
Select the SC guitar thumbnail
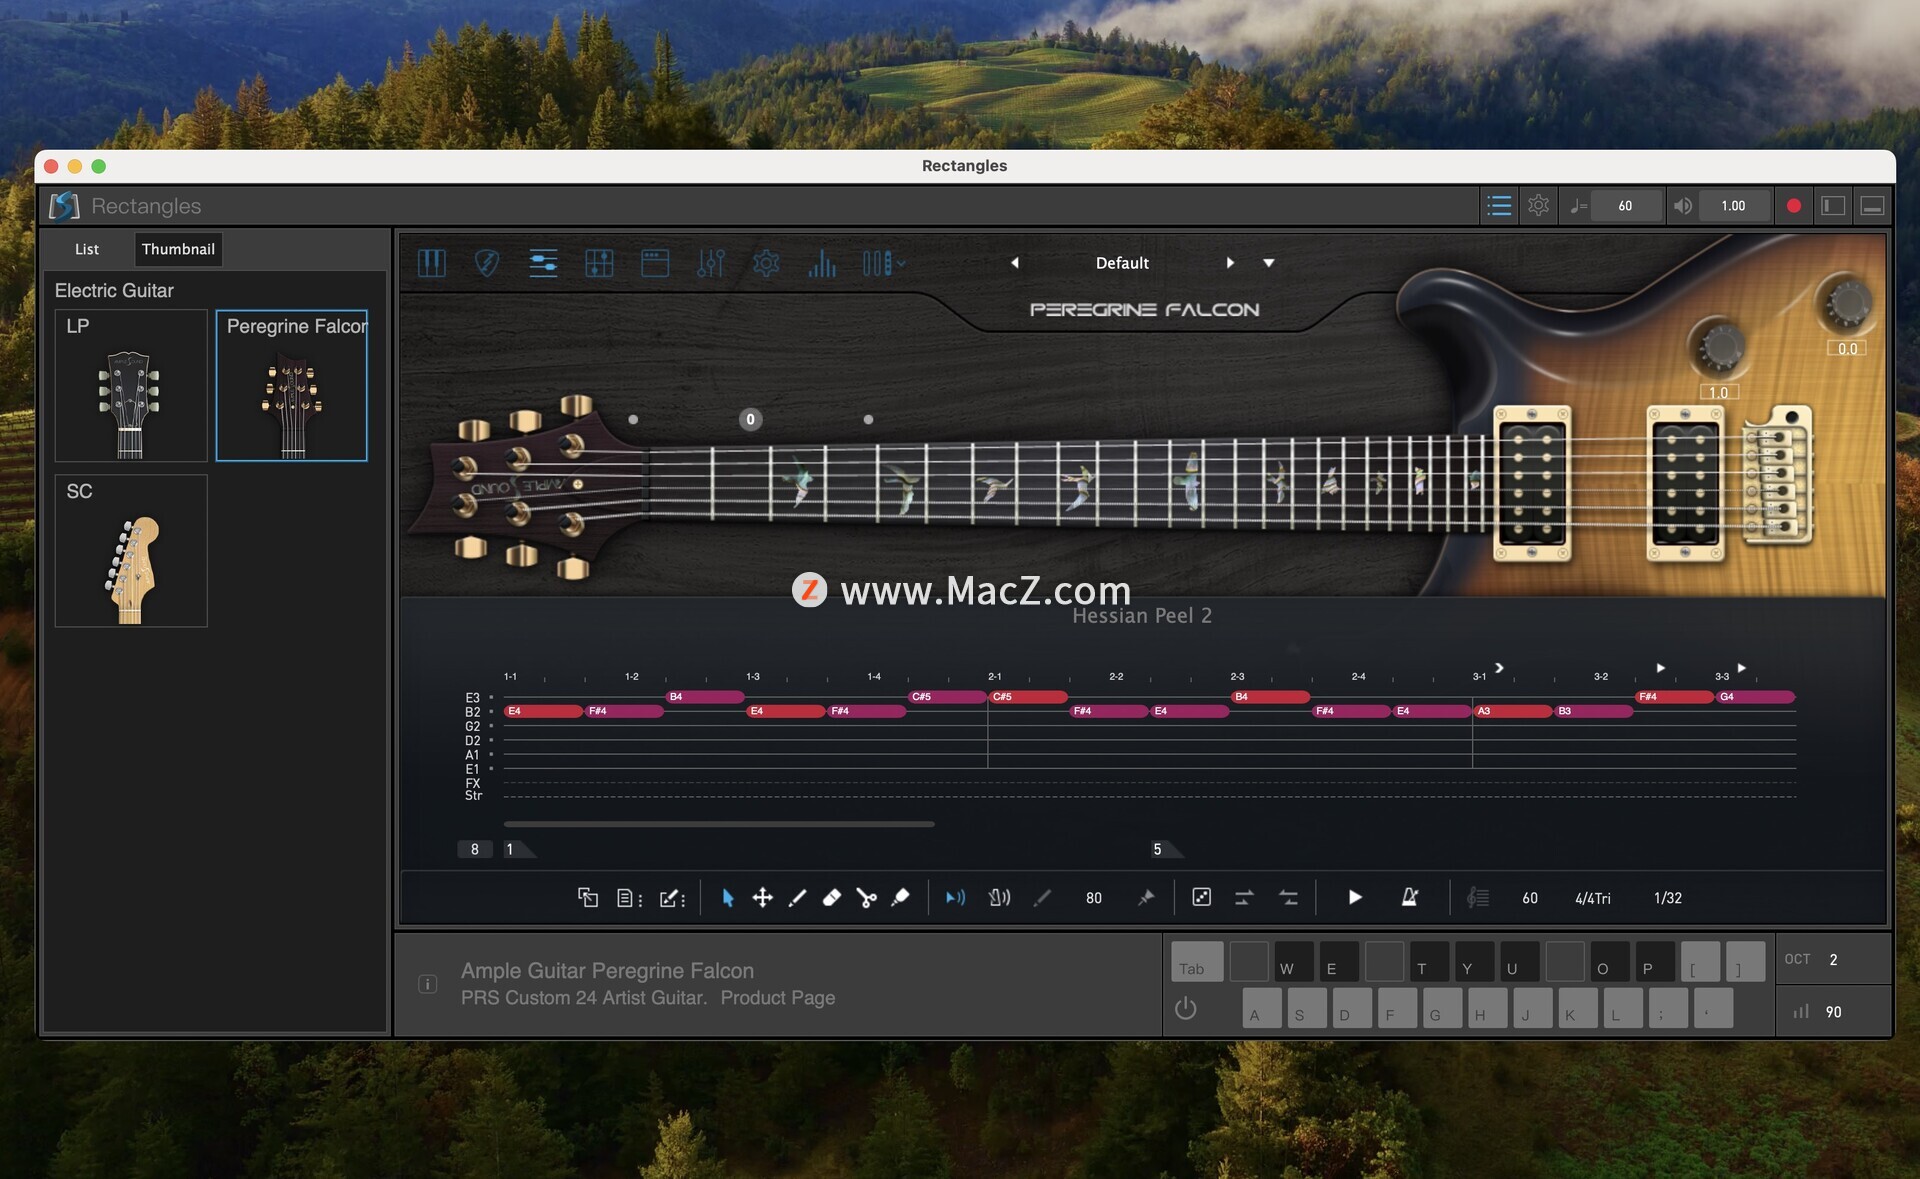point(131,551)
